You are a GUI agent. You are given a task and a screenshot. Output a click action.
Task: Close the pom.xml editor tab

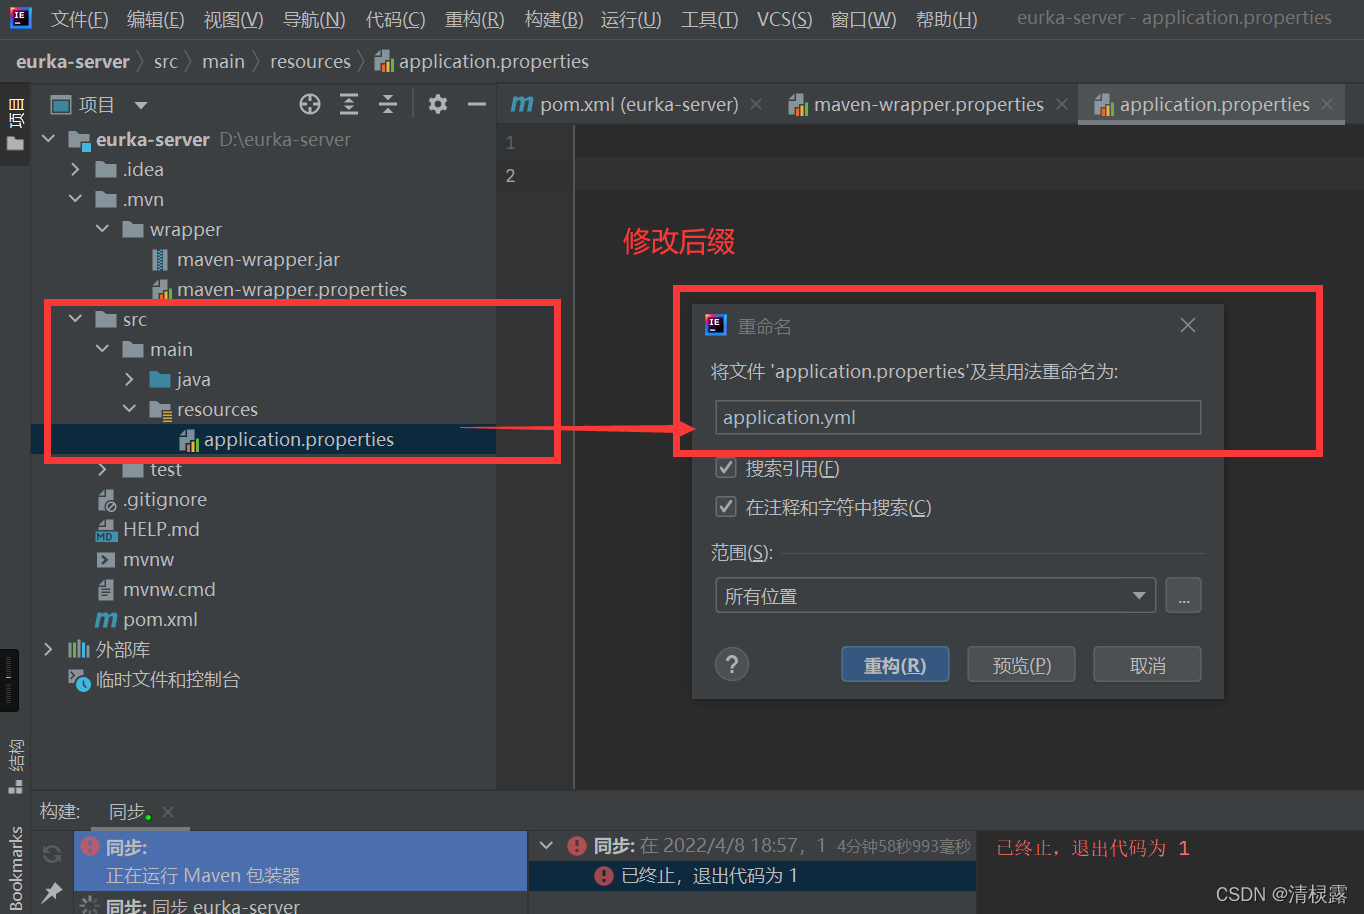(x=756, y=104)
